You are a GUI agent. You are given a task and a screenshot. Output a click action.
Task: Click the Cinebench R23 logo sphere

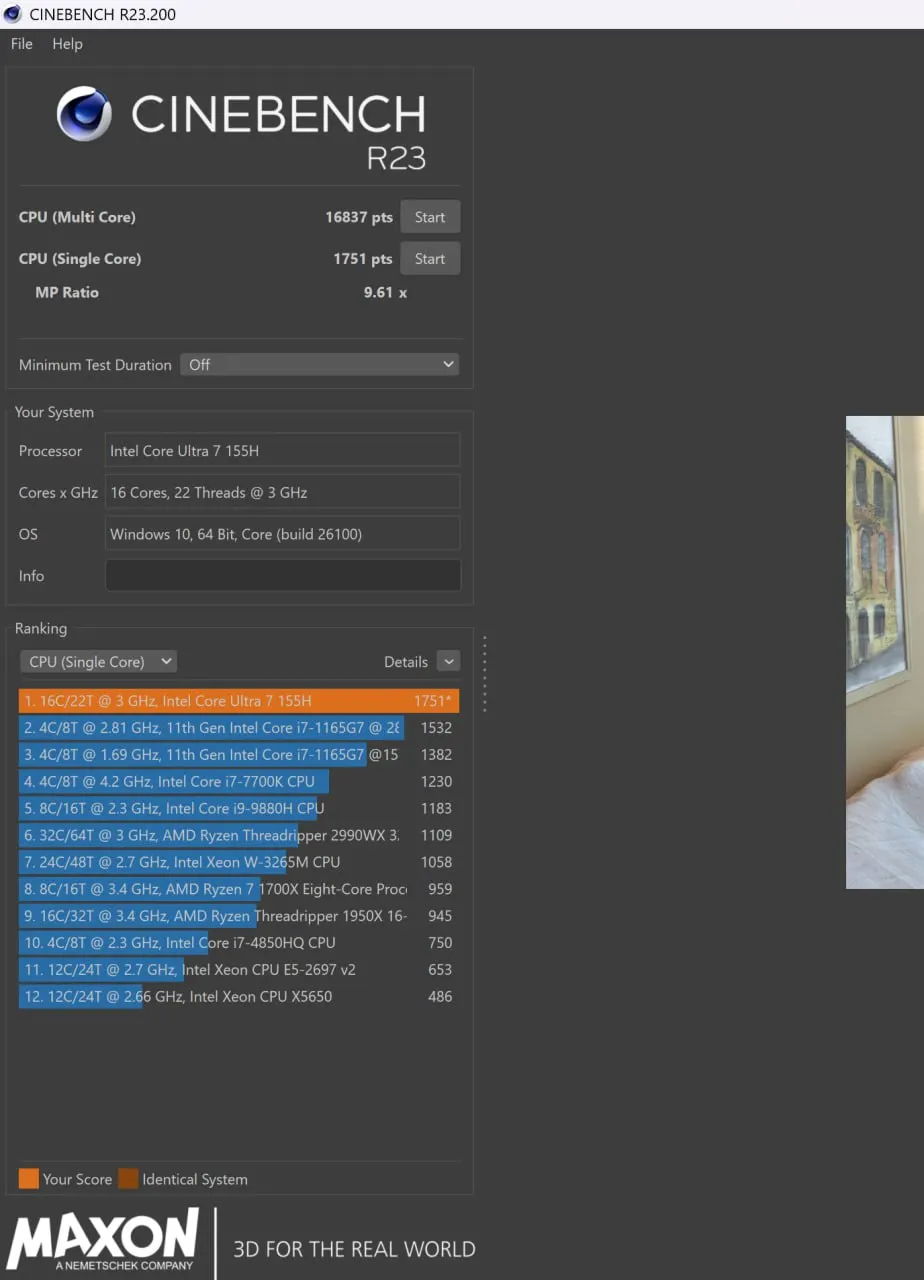pyautogui.click(x=84, y=114)
